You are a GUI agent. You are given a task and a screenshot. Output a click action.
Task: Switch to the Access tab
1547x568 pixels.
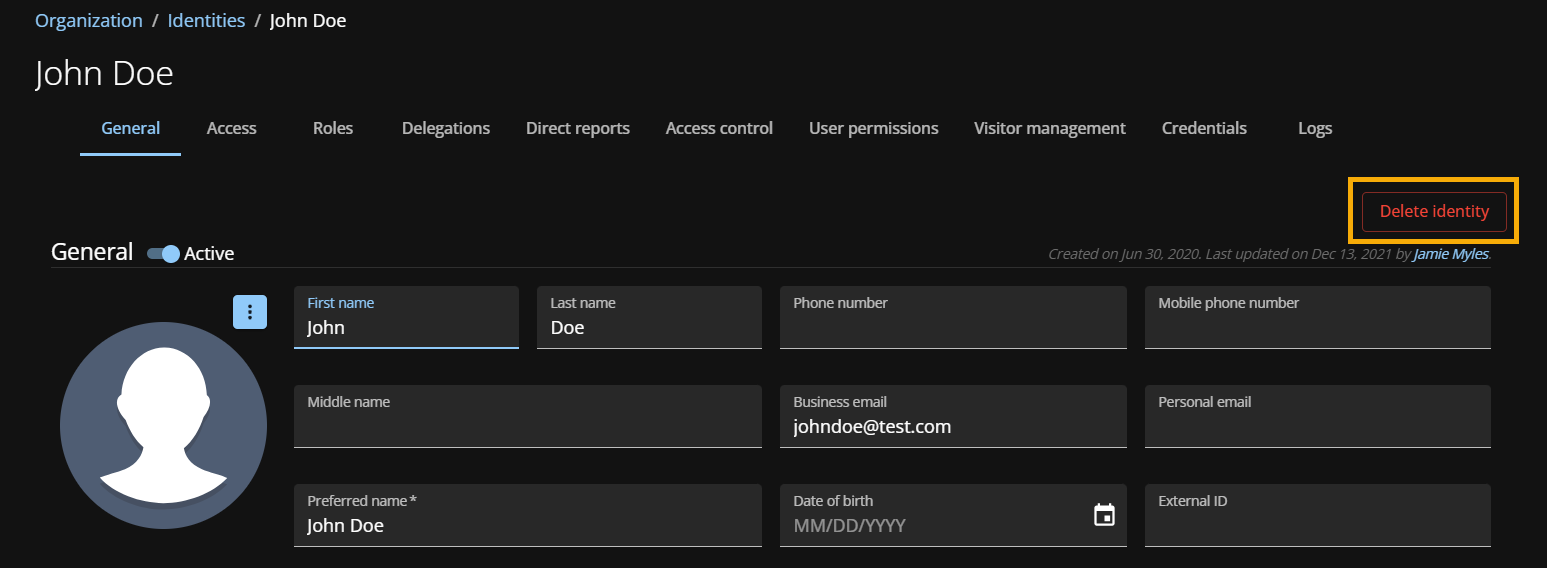point(232,128)
